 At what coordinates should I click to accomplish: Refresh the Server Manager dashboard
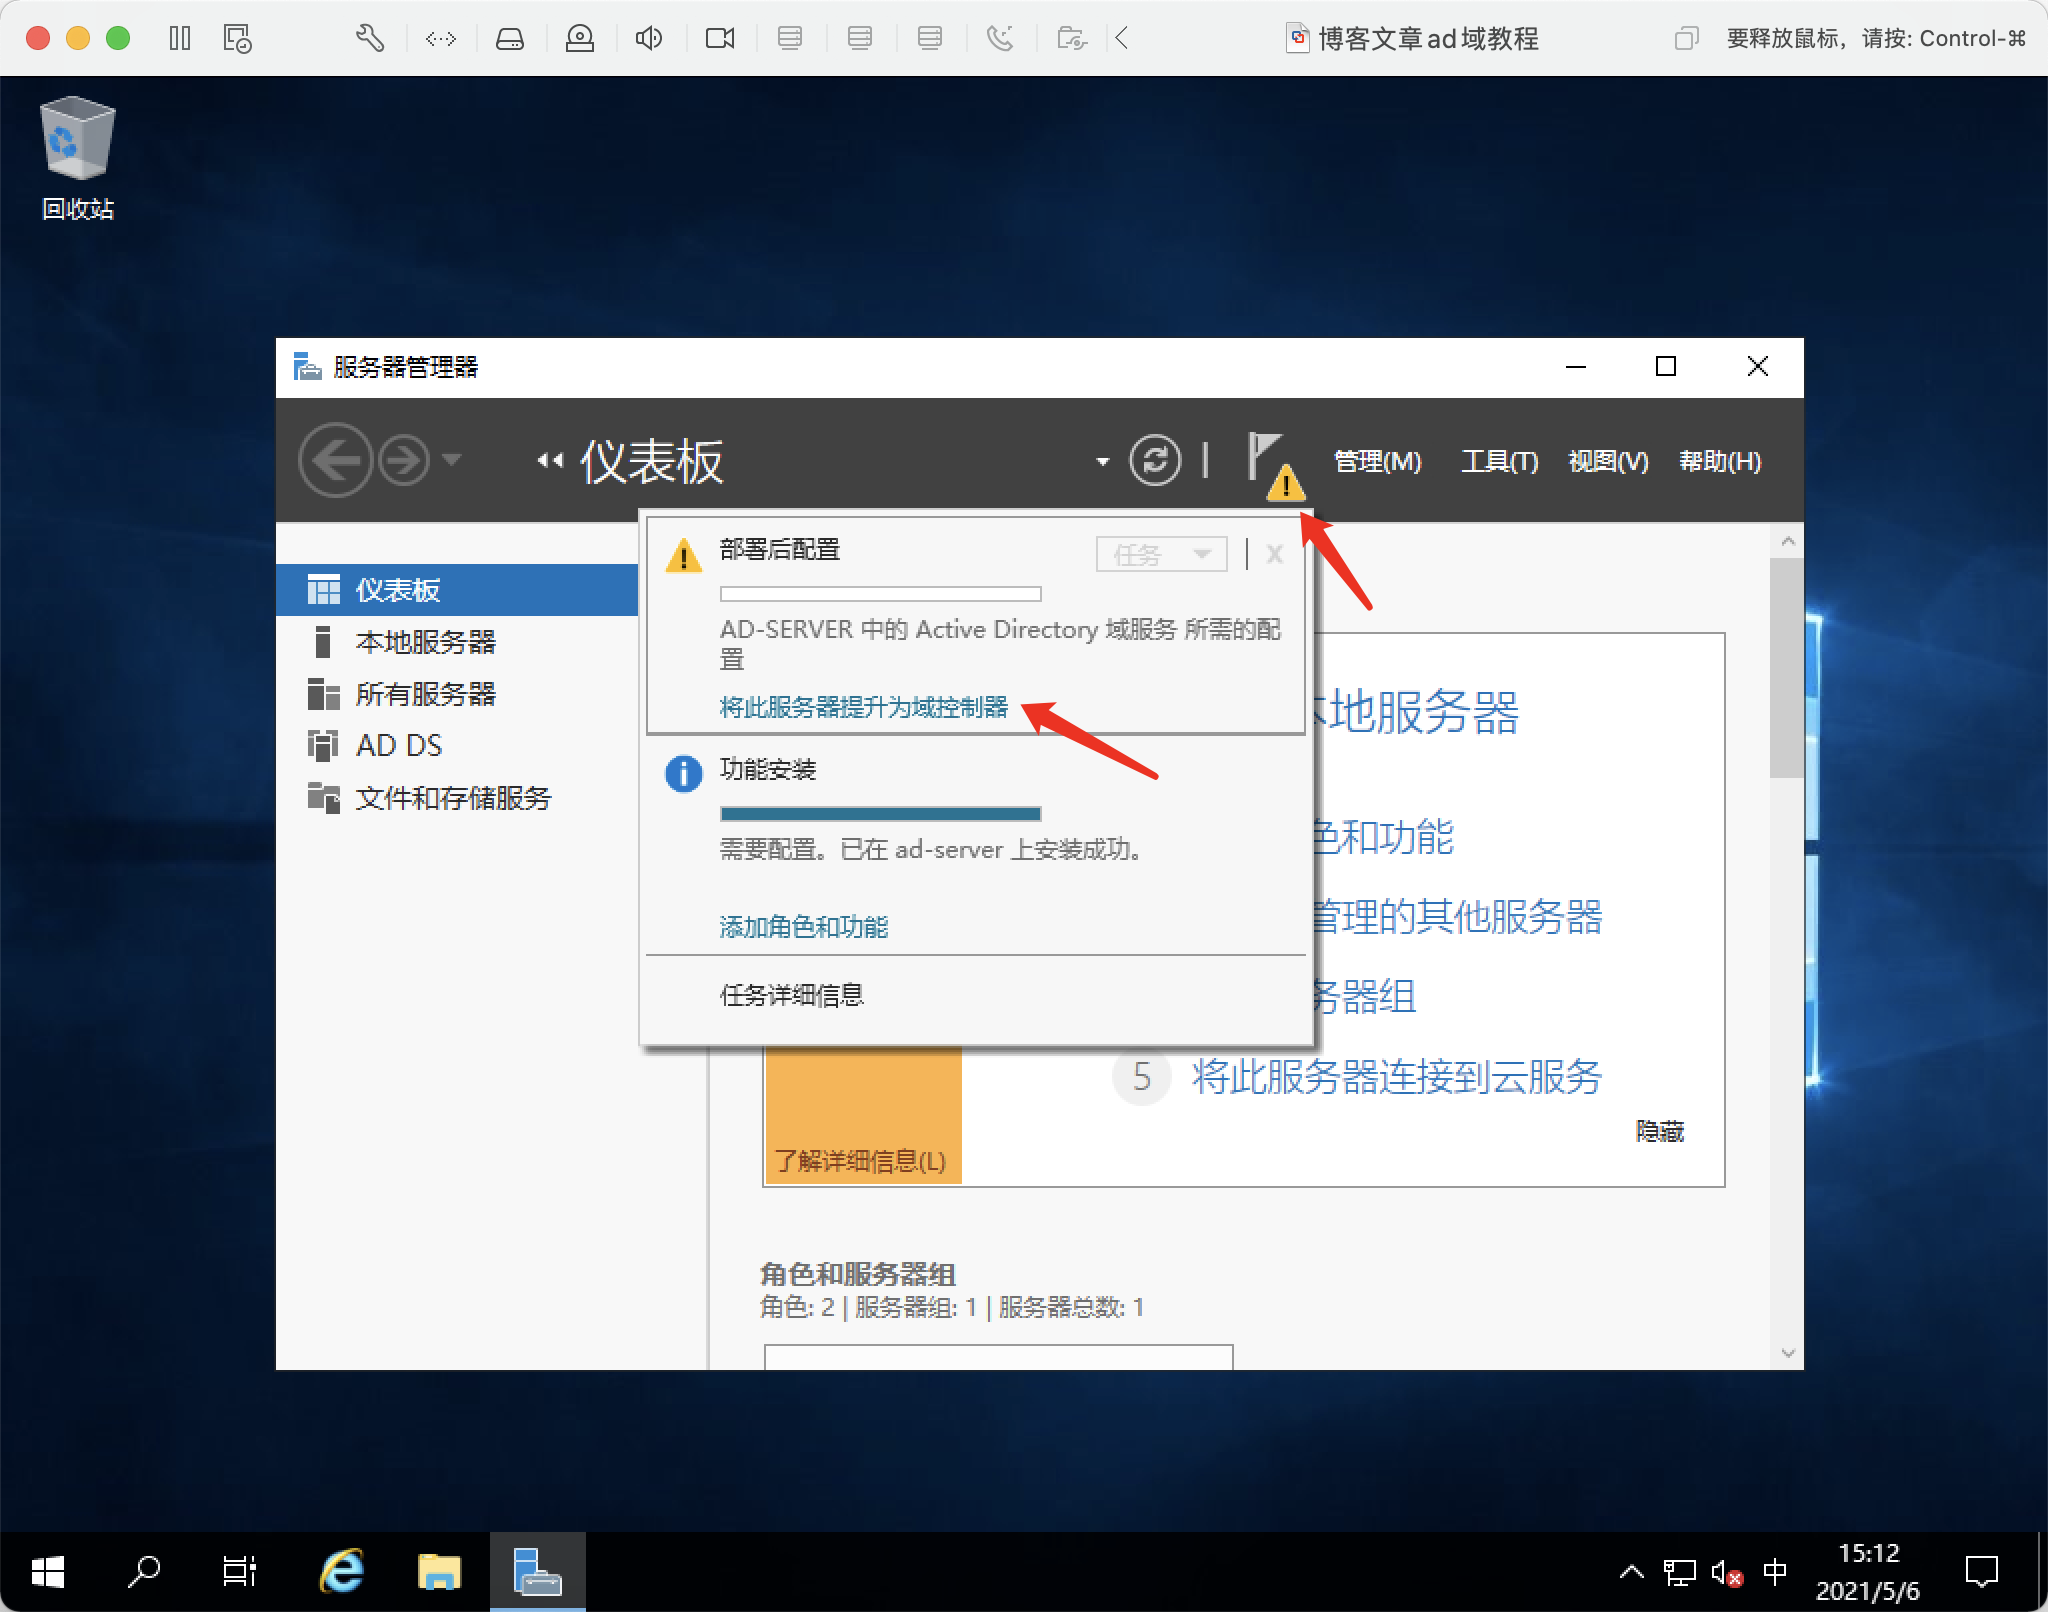(x=1154, y=461)
